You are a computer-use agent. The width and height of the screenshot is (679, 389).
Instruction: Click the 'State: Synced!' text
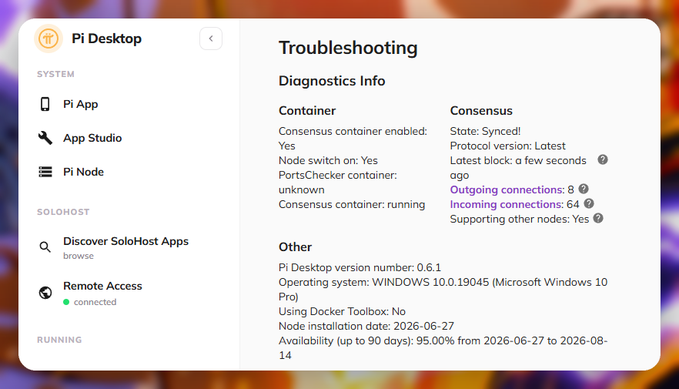click(485, 131)
